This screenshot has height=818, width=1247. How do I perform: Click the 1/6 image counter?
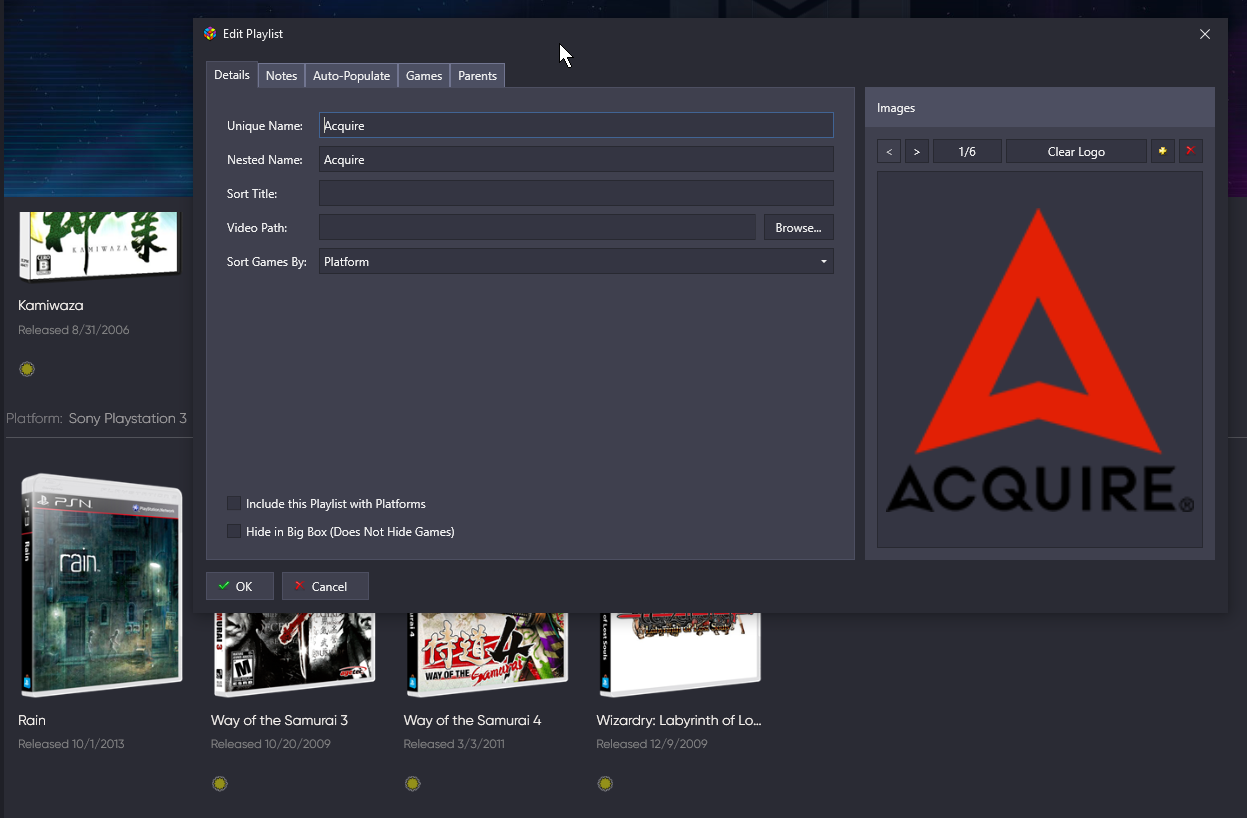[x=967, y=151]
